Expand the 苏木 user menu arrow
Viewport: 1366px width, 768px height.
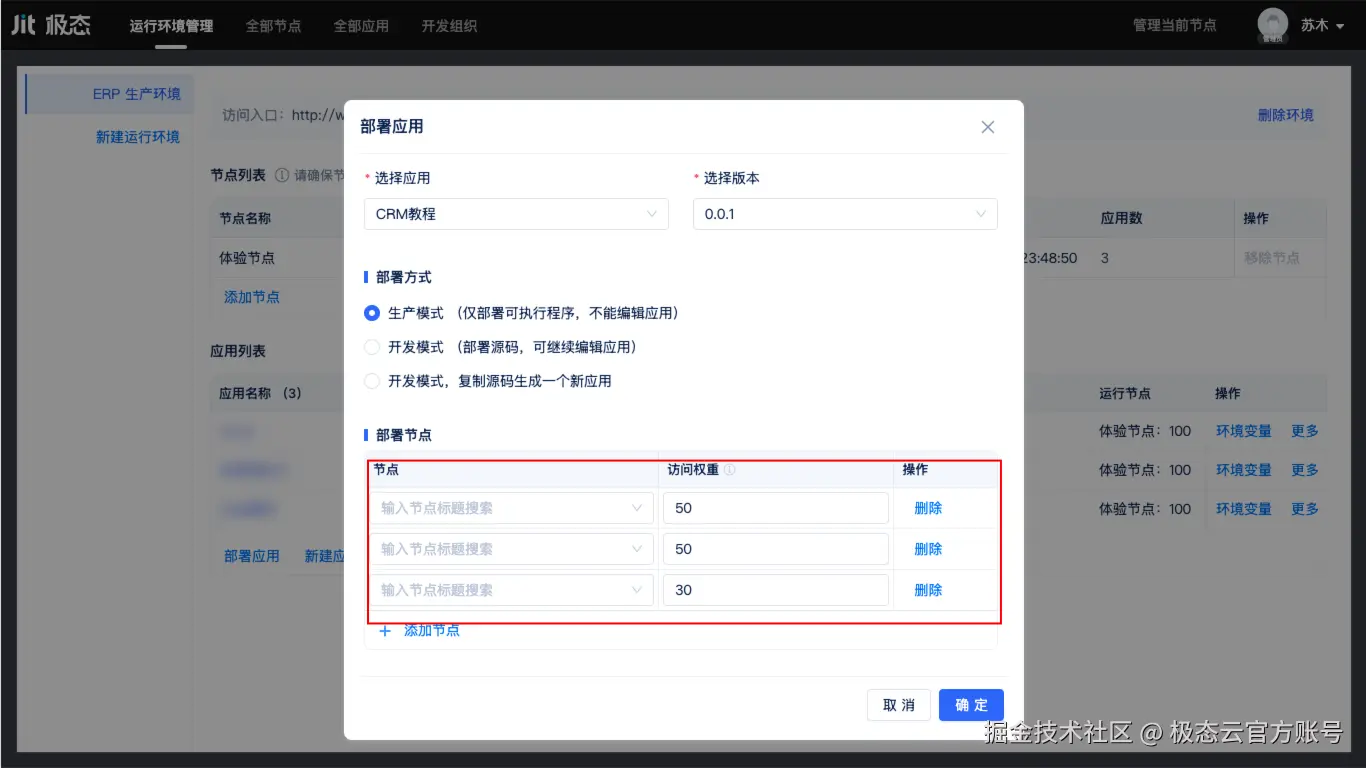(x=1340, y=27)
